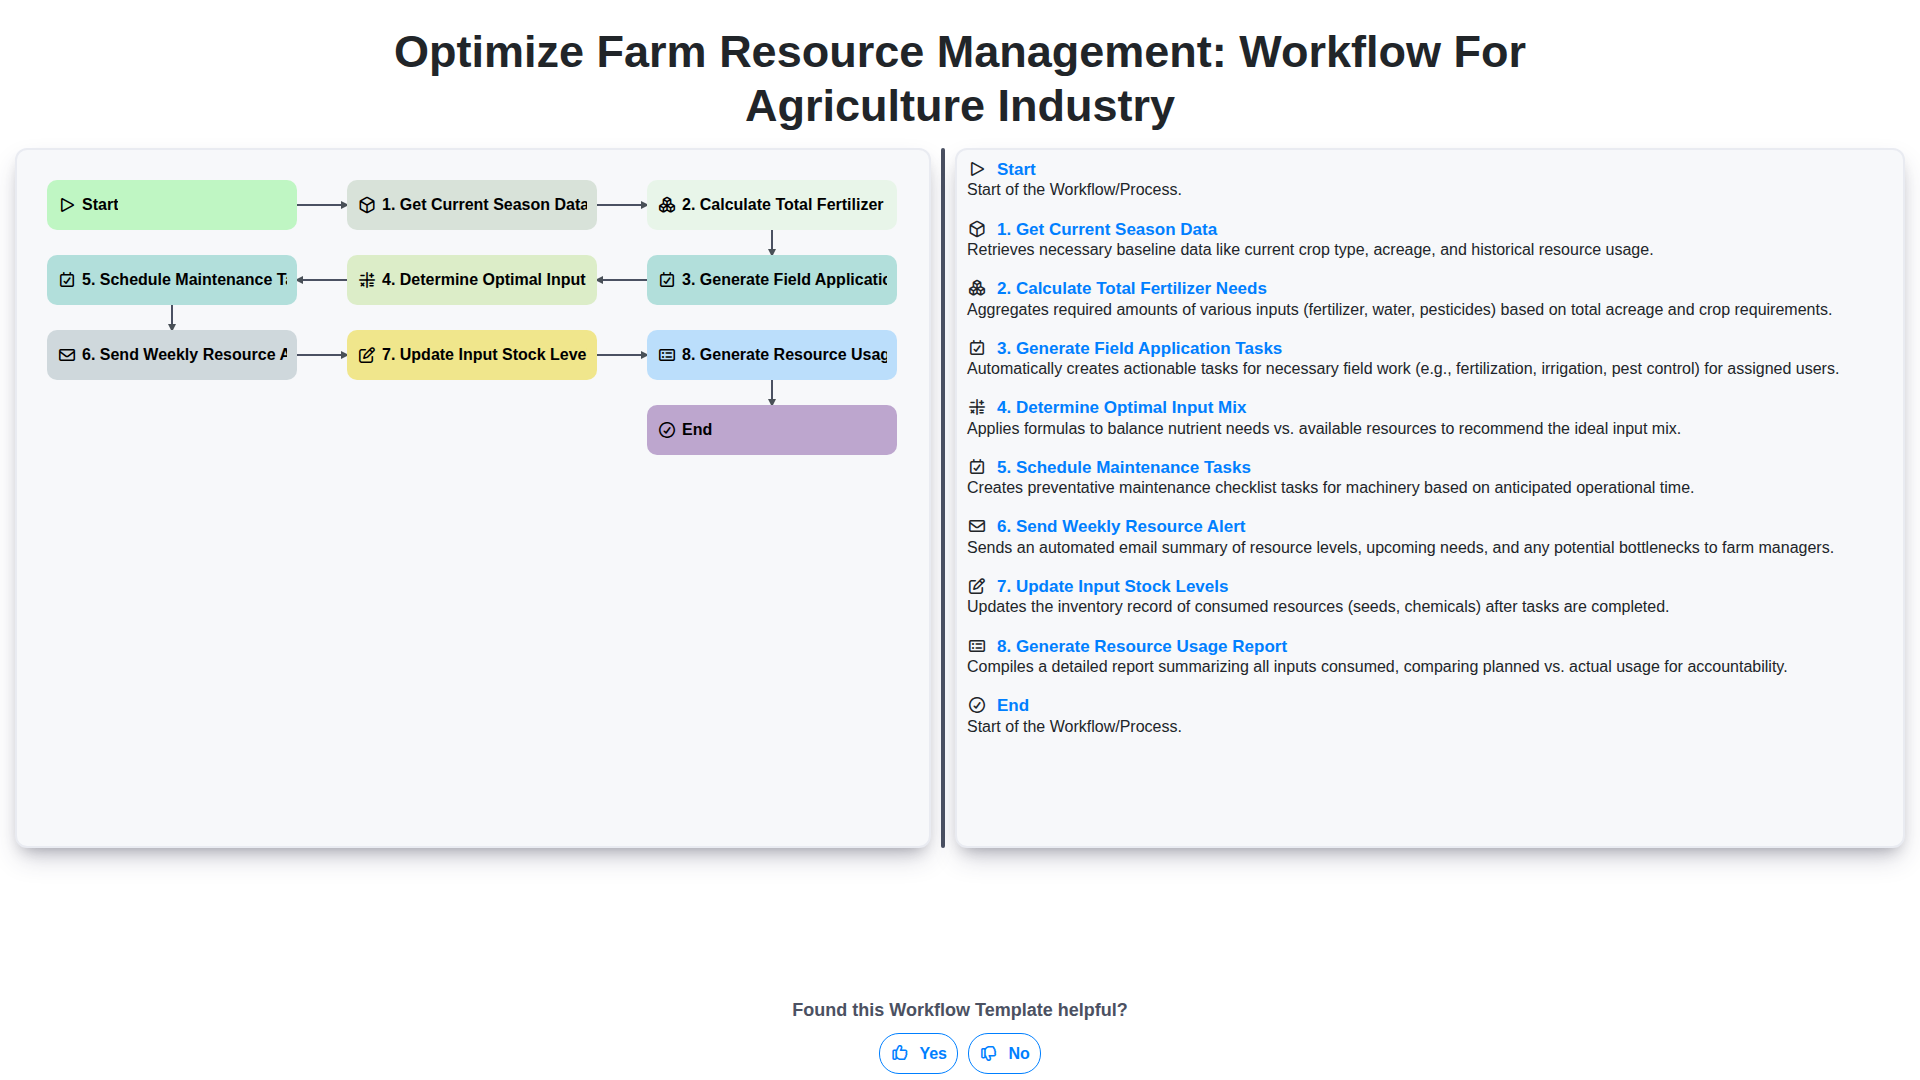Open the '3. Generate Field Application Tasks' link
This screenshot has height=1080, width=1920.
pos(1138,348)
